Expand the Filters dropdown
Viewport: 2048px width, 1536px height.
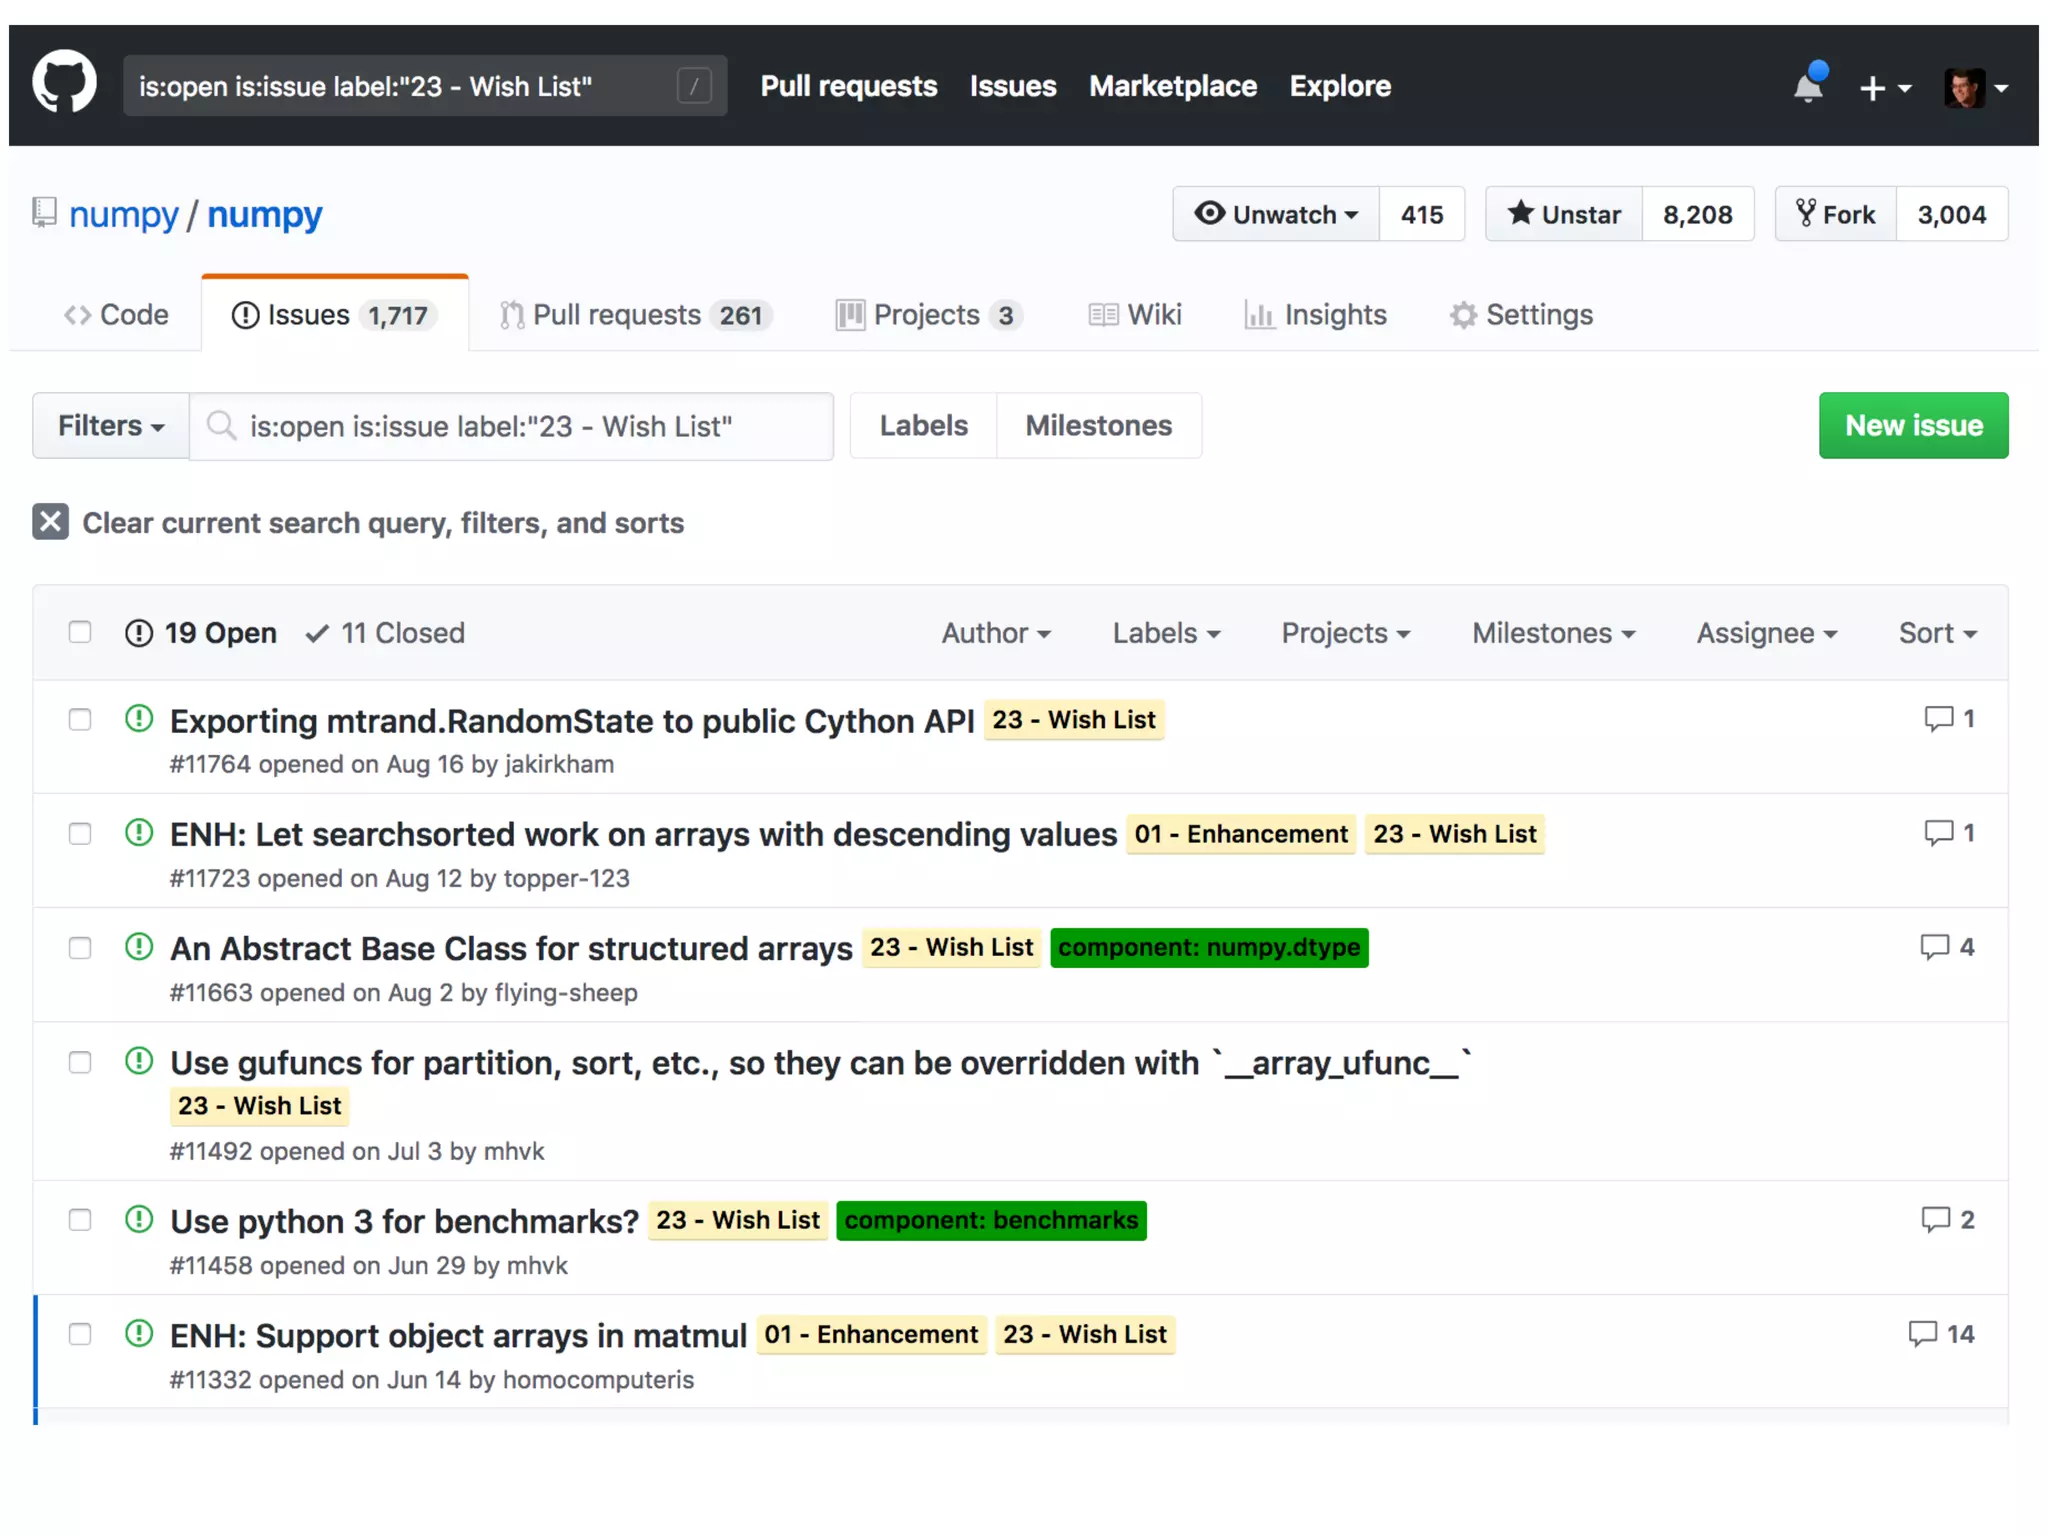[x=110, y=426]
